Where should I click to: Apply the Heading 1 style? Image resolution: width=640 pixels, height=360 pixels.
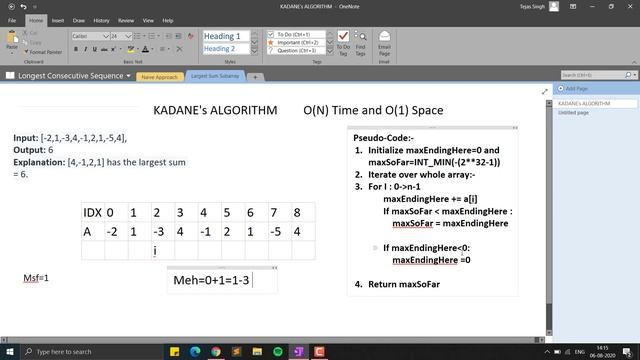click(226, 36)
